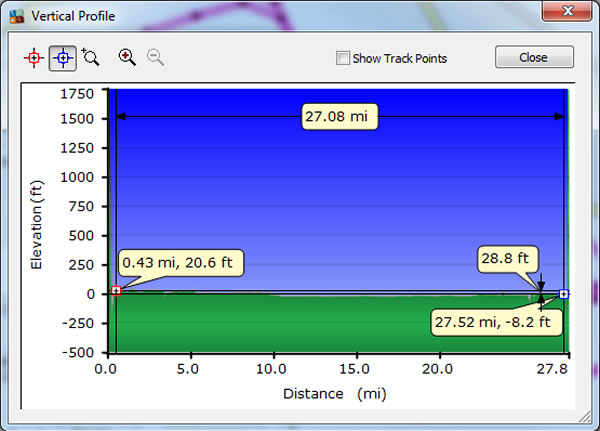Click the 500 elevation axis value
This screenshot has height=431, width=600.
click(x=81, y=235)
